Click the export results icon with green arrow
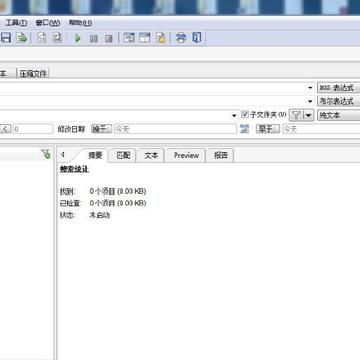Viewport: 360px width, 360px height. point(22,38)
